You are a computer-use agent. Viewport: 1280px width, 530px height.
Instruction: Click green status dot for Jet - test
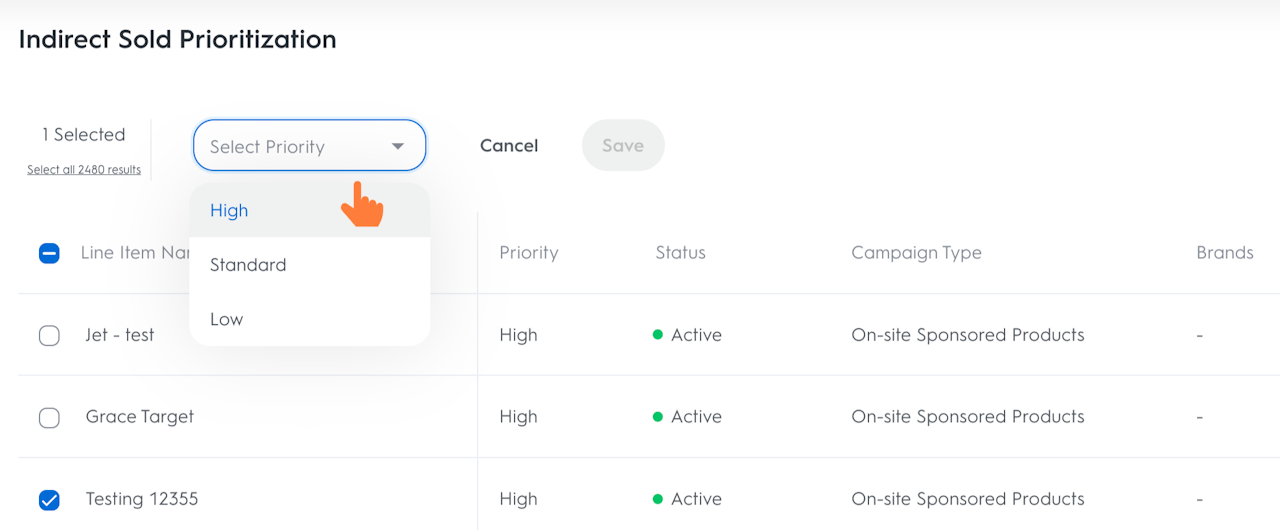coord(658,335)
